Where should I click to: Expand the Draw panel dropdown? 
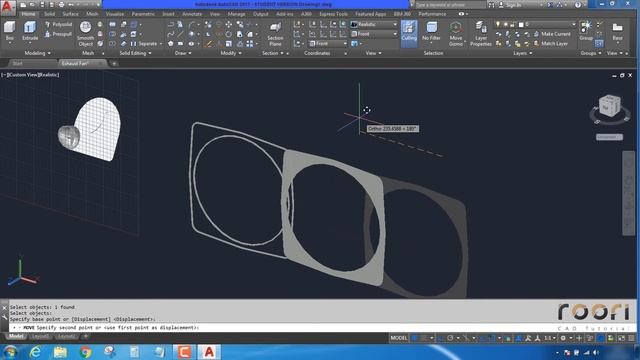pos(183,53)
